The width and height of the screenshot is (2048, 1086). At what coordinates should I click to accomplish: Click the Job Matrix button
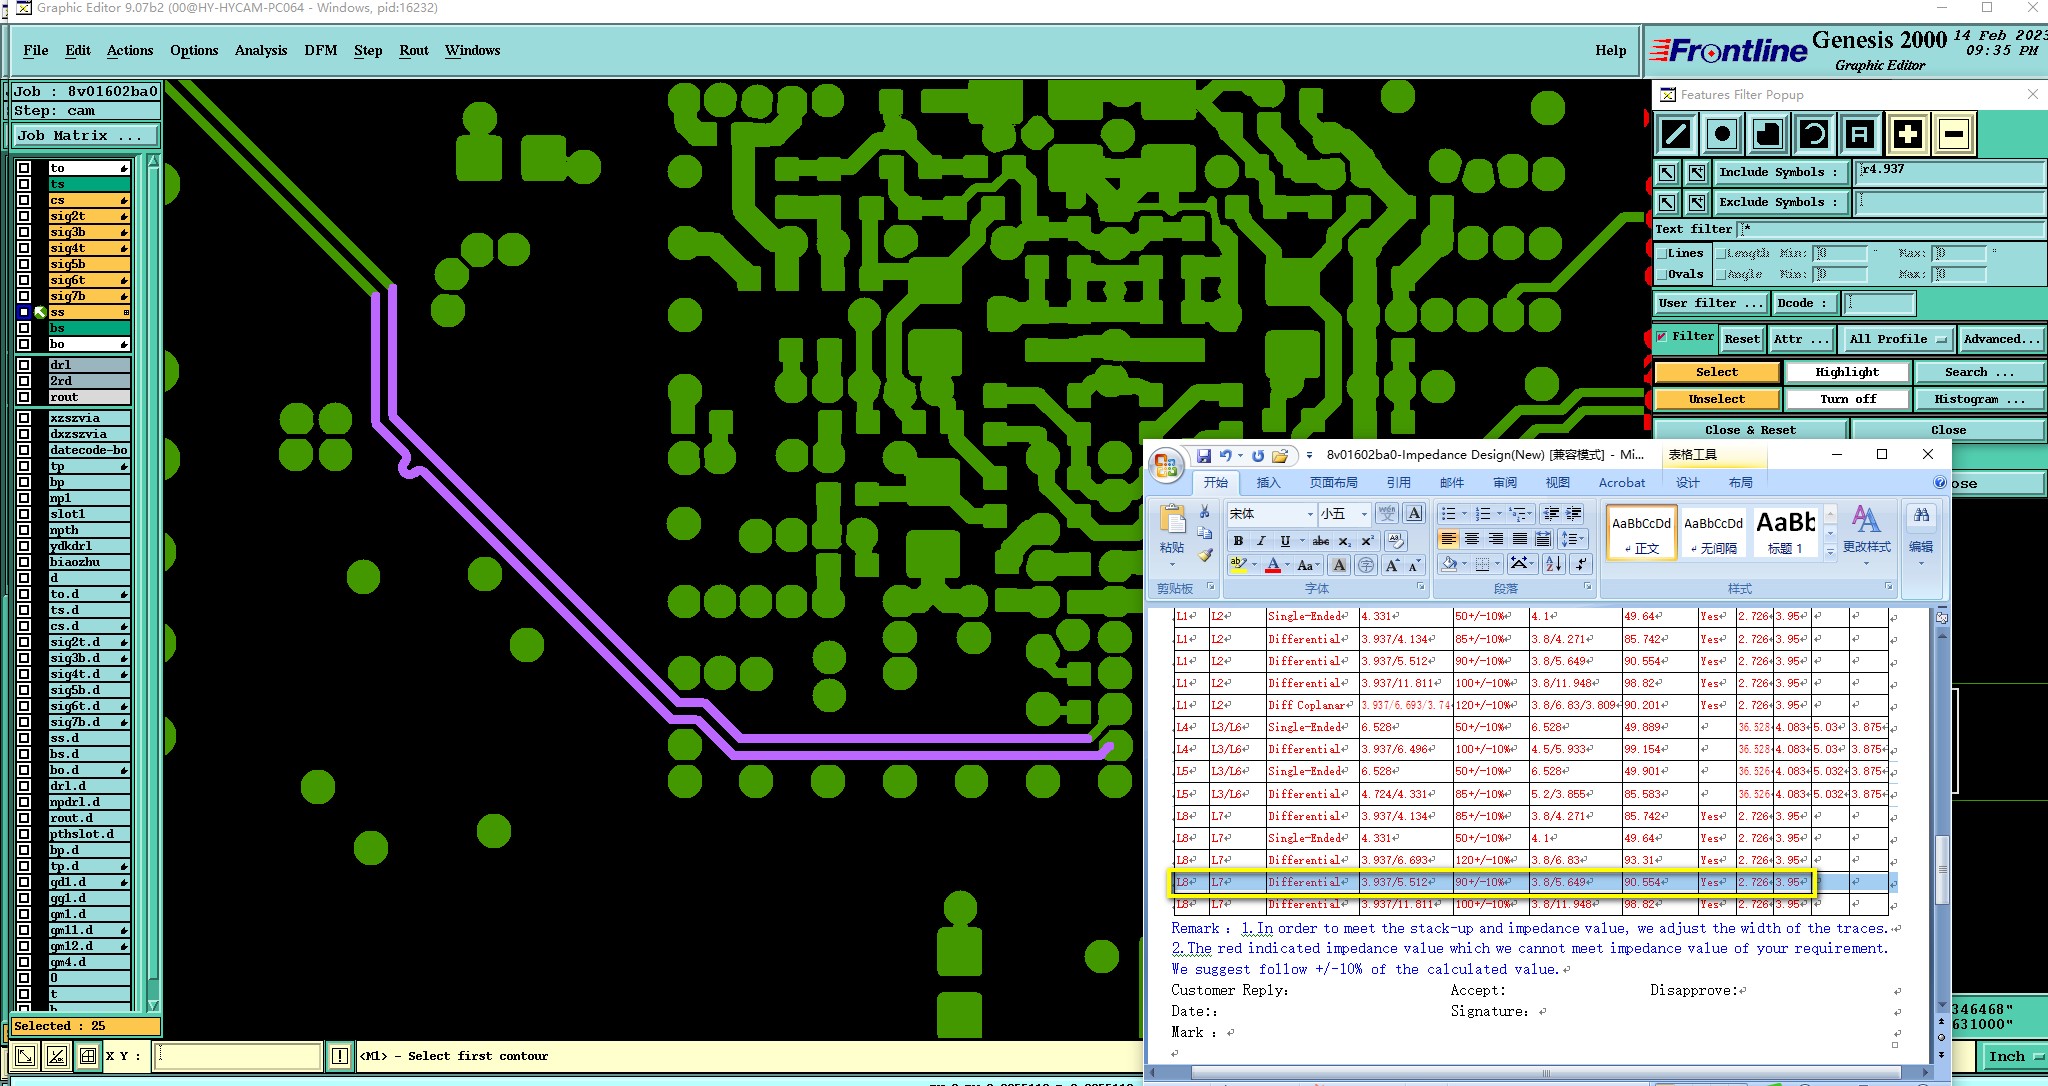tap(86, 135)
